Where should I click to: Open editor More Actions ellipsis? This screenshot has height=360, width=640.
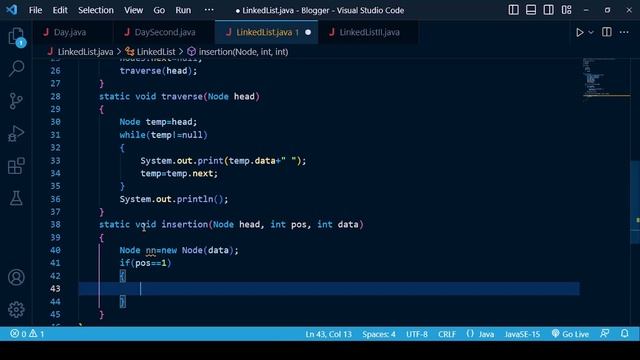pyautogui.click(x=624, y=32)
